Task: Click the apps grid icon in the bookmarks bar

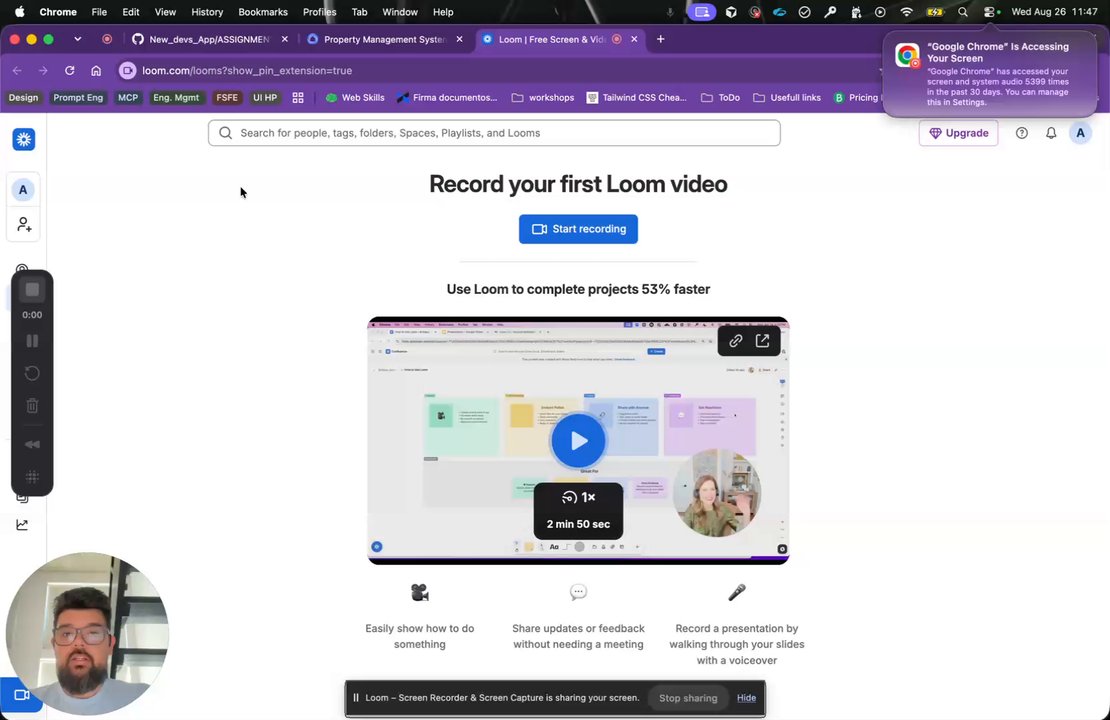Action: pyautogui.click(x=298, y=98)
